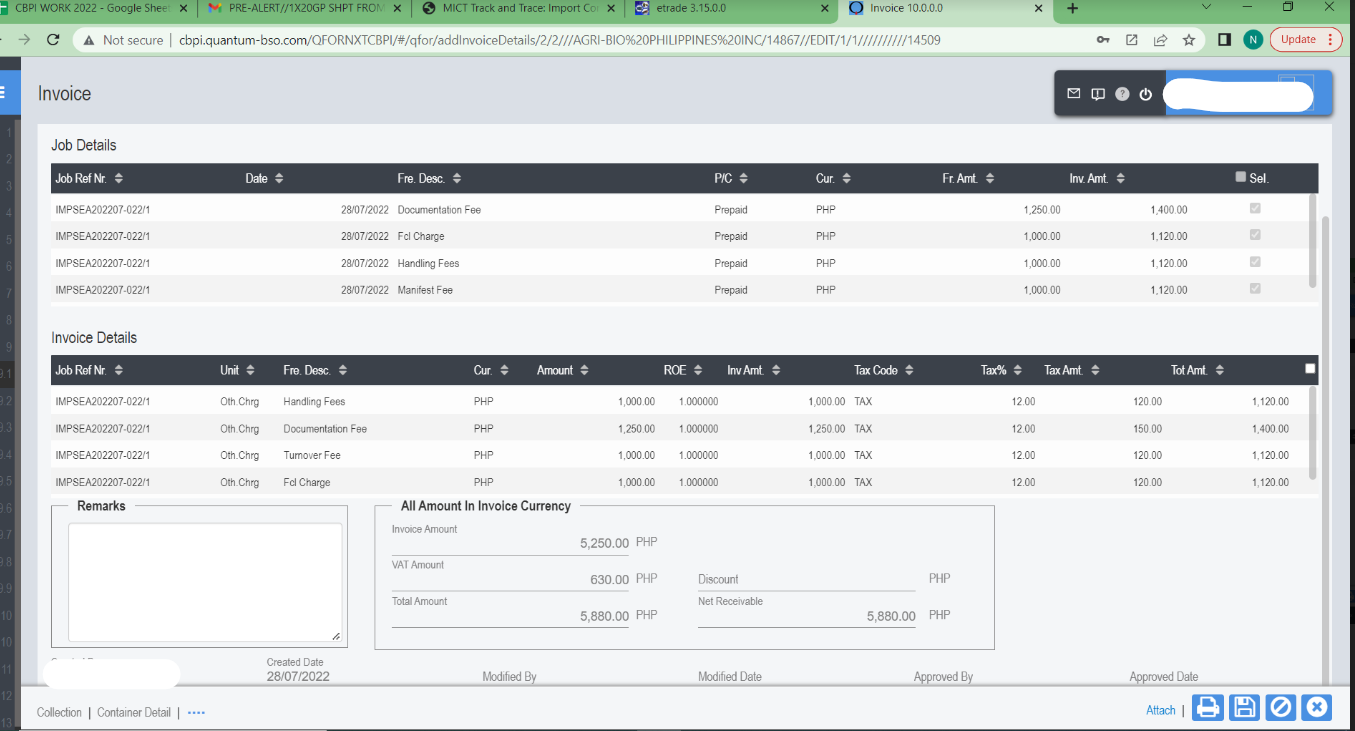Image resolution: width=1355 pixels, height=731 pixels.
Task: Click the share page icon in address bar
Action: [x=1160, y=40]
